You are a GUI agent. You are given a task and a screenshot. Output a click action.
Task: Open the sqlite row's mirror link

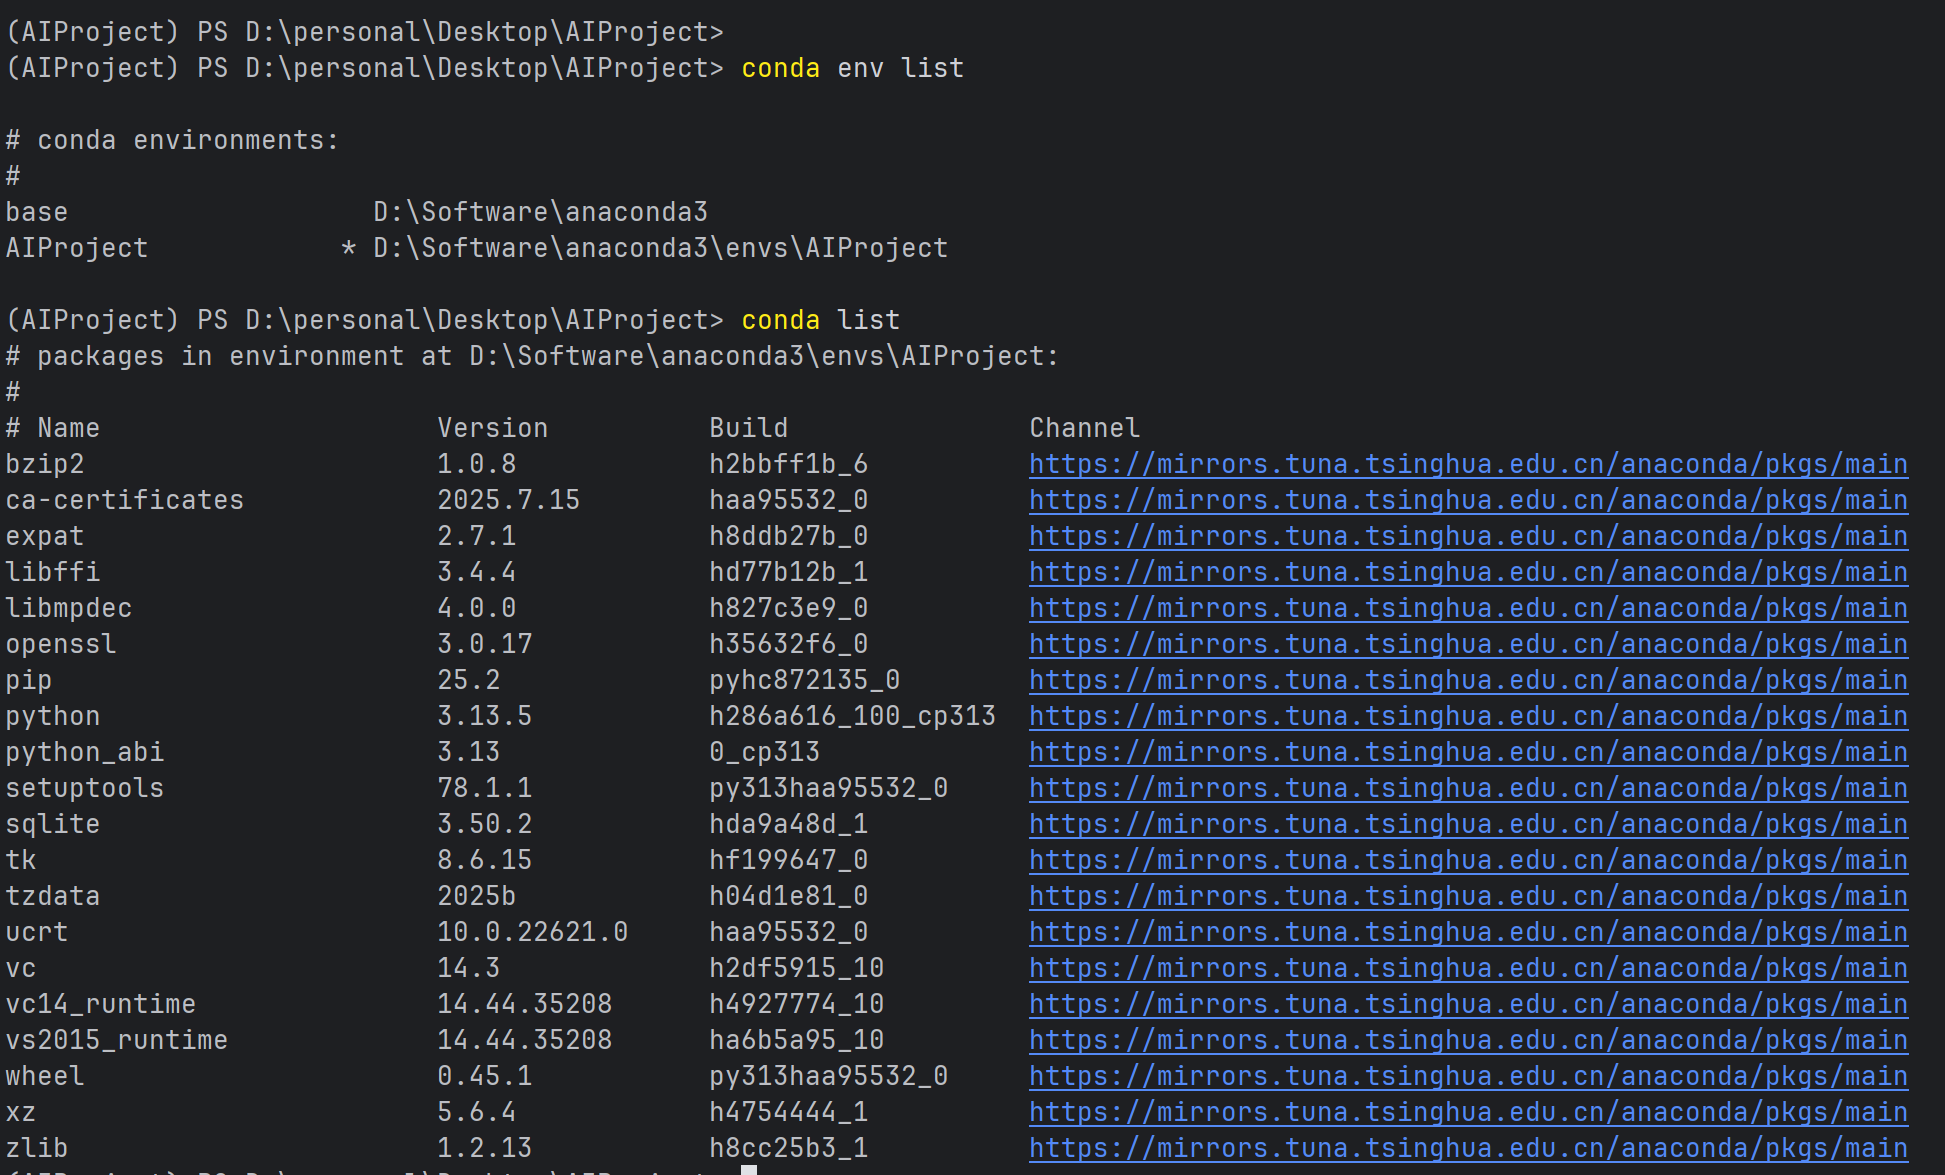click(x=1468, y=824)
